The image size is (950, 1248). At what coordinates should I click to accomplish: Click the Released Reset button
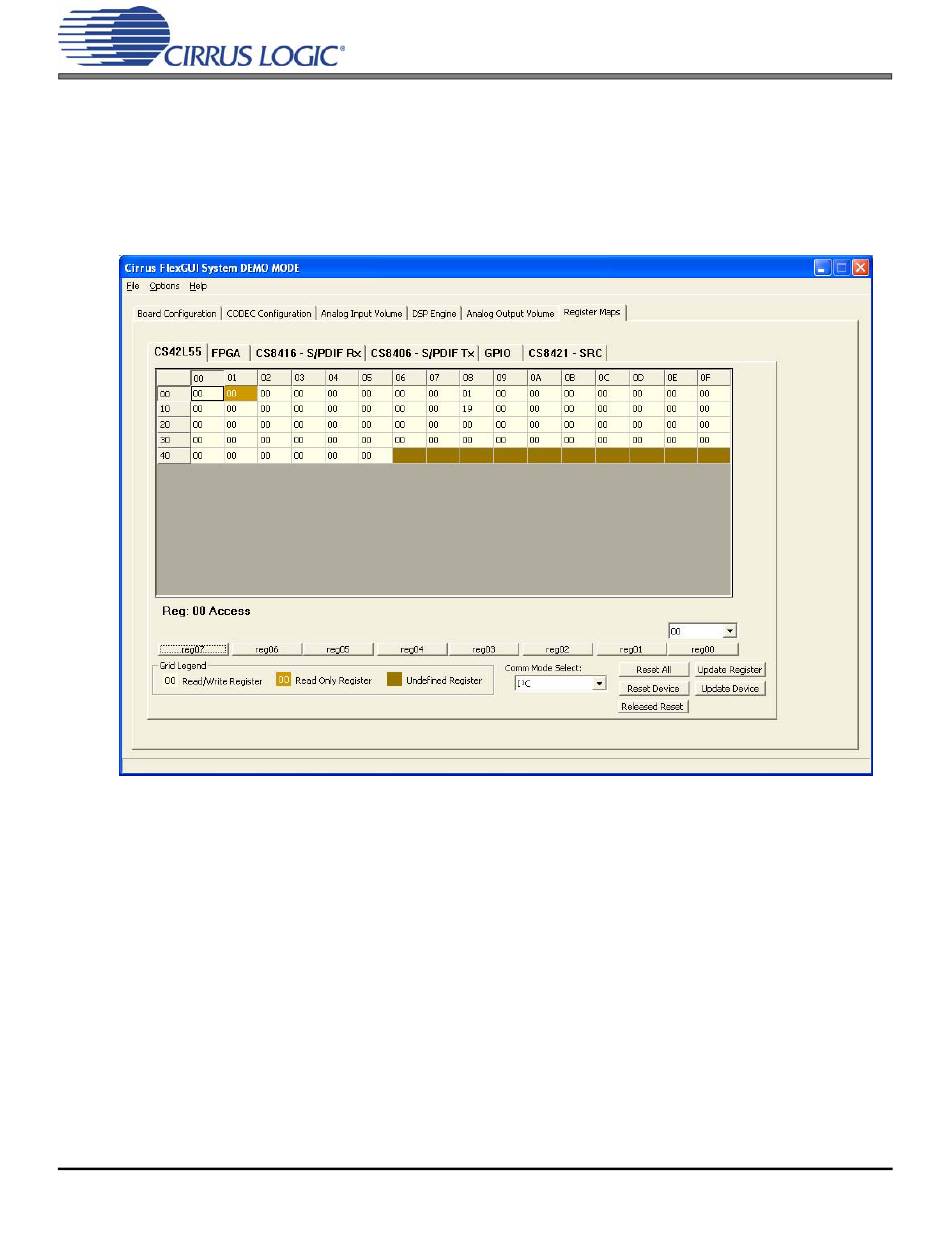point(654,706)
